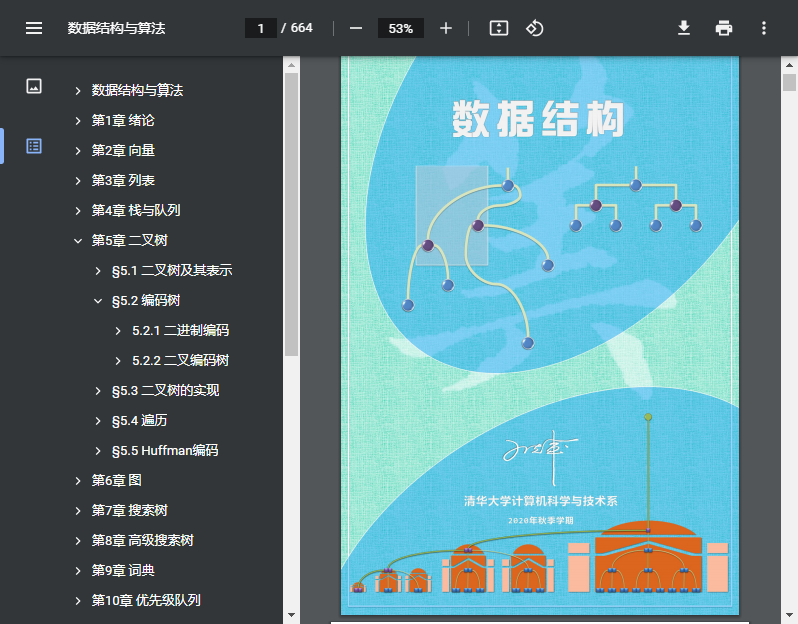The image size is (798, 624).
Task: Click the 53% zoom level field
Action: [401, 28]
